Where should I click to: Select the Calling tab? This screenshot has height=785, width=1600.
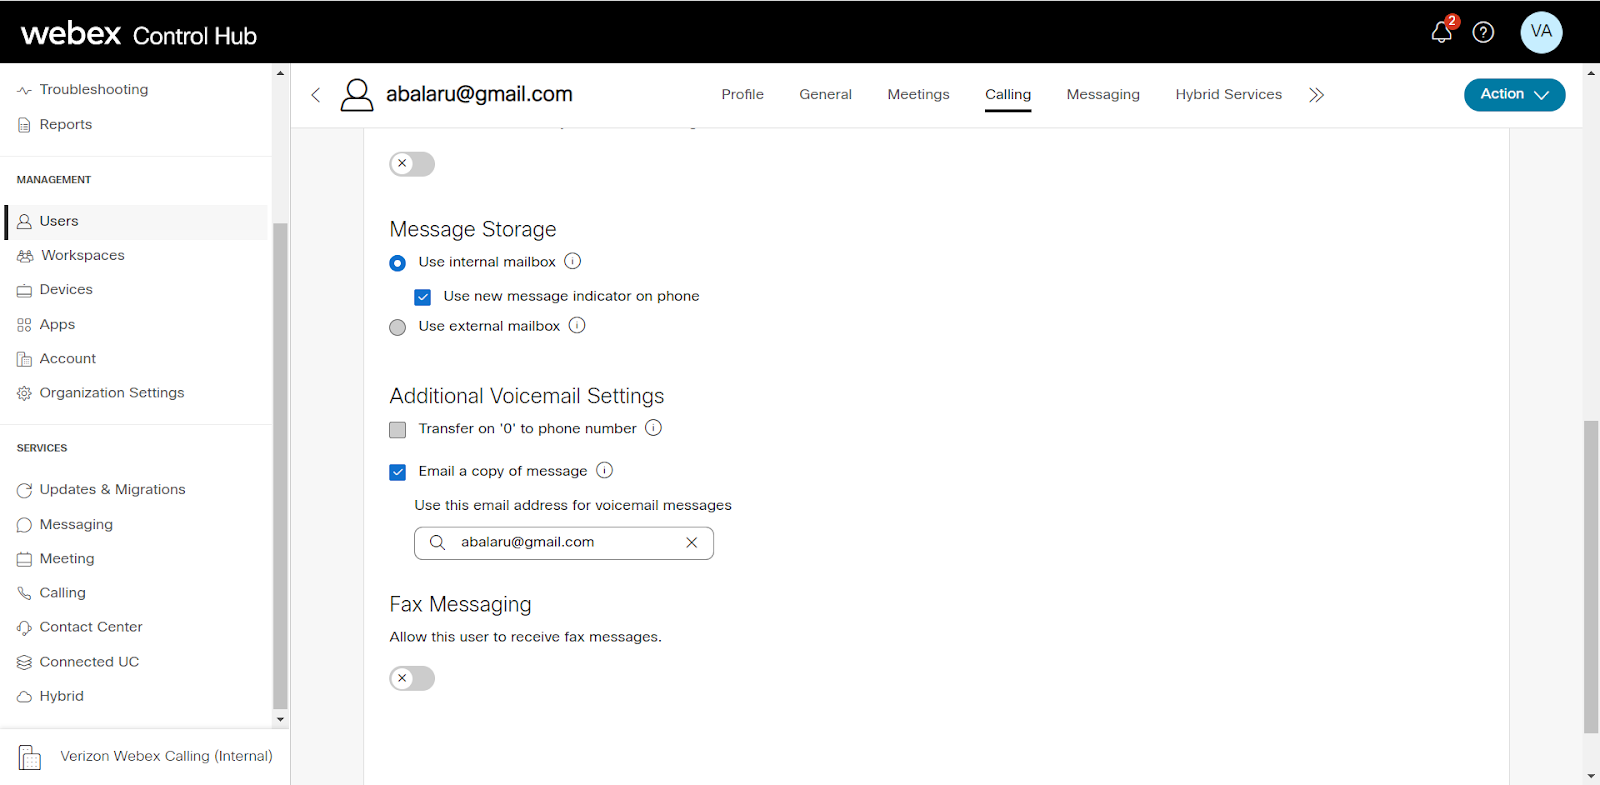coord(1007,94)
